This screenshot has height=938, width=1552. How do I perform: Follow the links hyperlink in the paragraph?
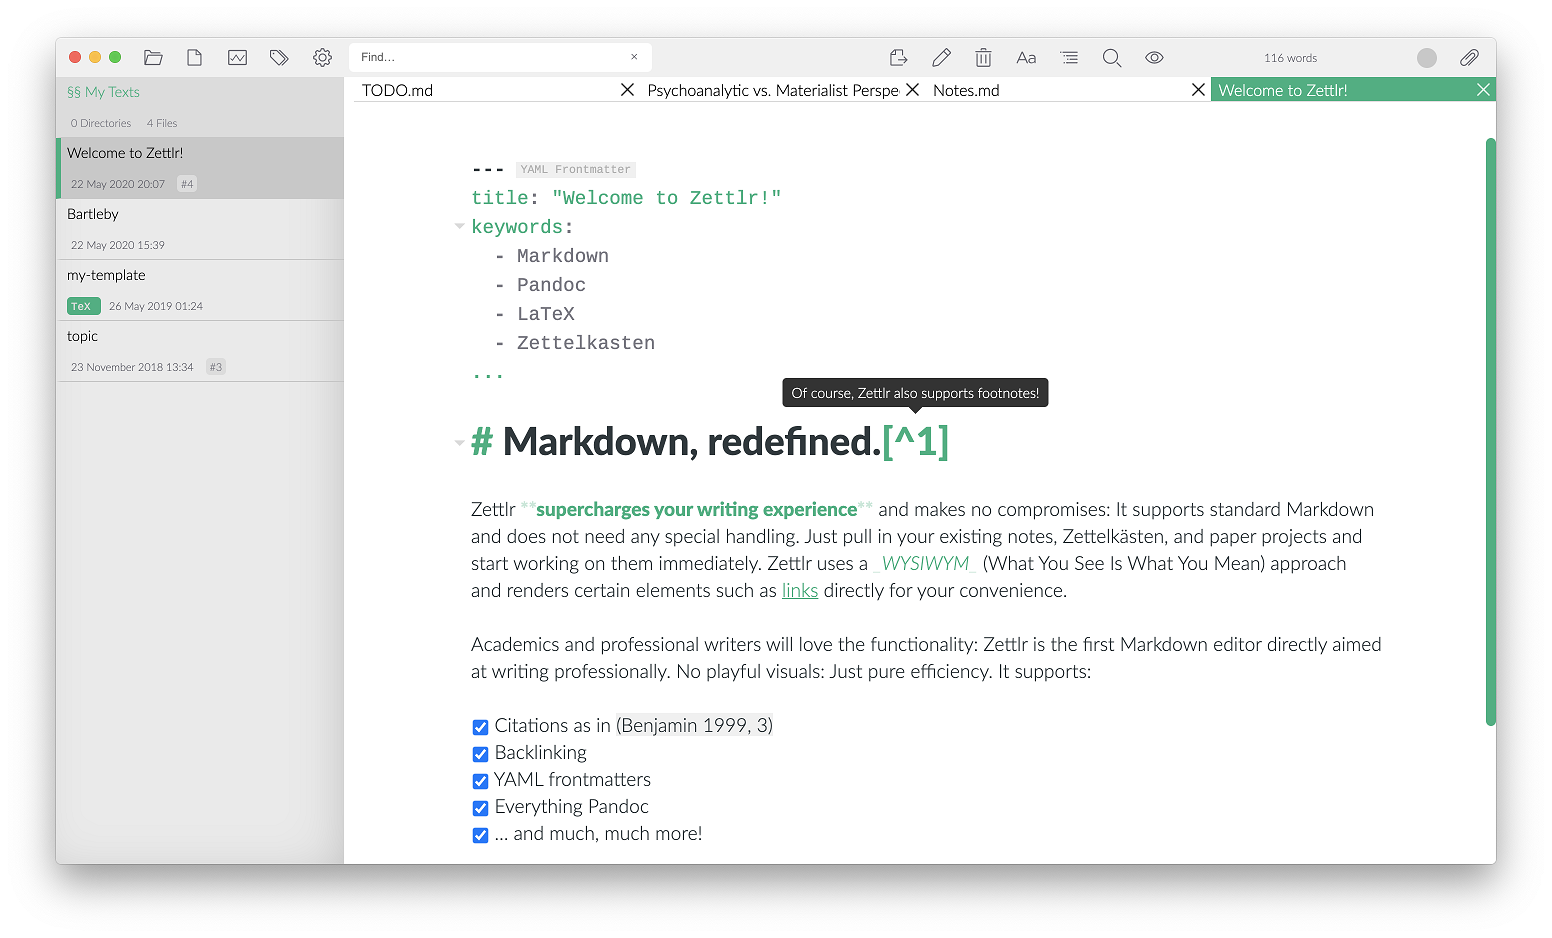click(x=800, y=591)
